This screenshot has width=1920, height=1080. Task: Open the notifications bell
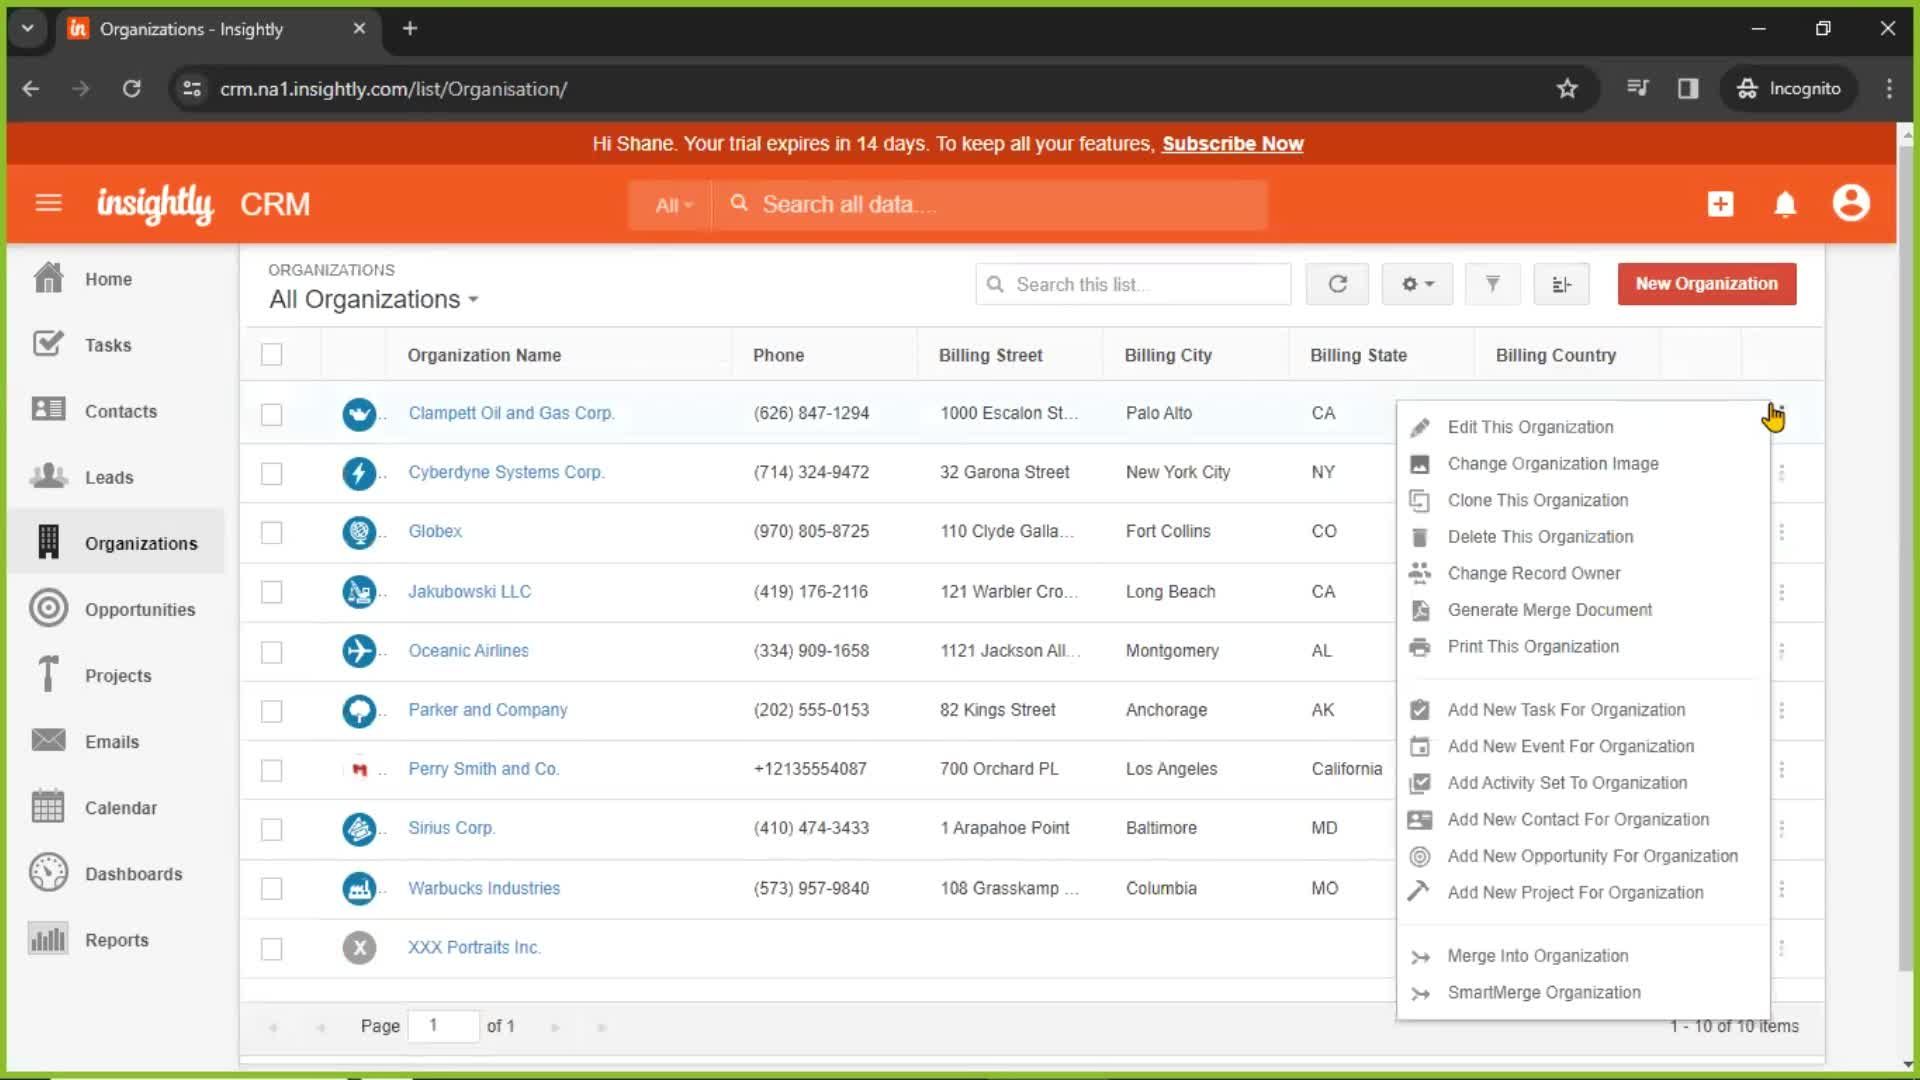(1785, 204)
